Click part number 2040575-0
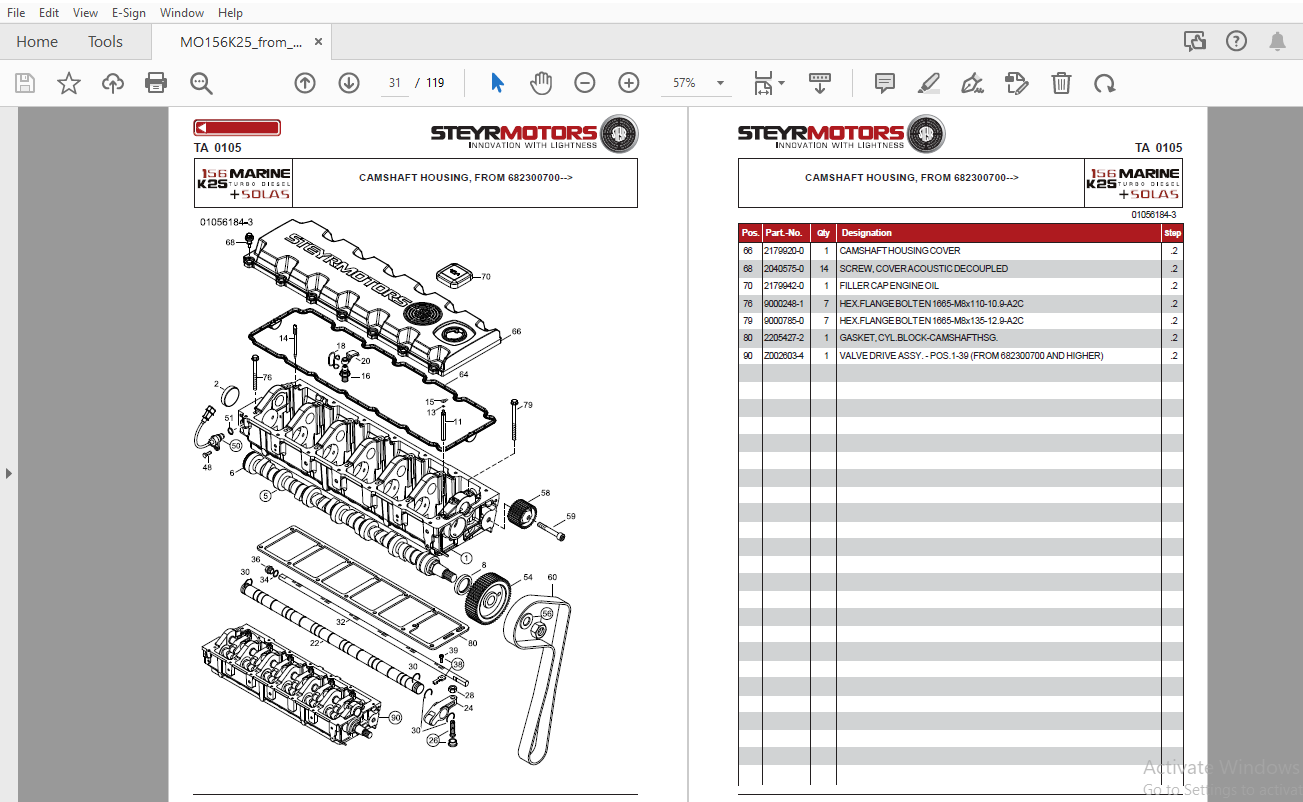The height and width of the screenshot is (802, 1303). click(x=784, y=269)
